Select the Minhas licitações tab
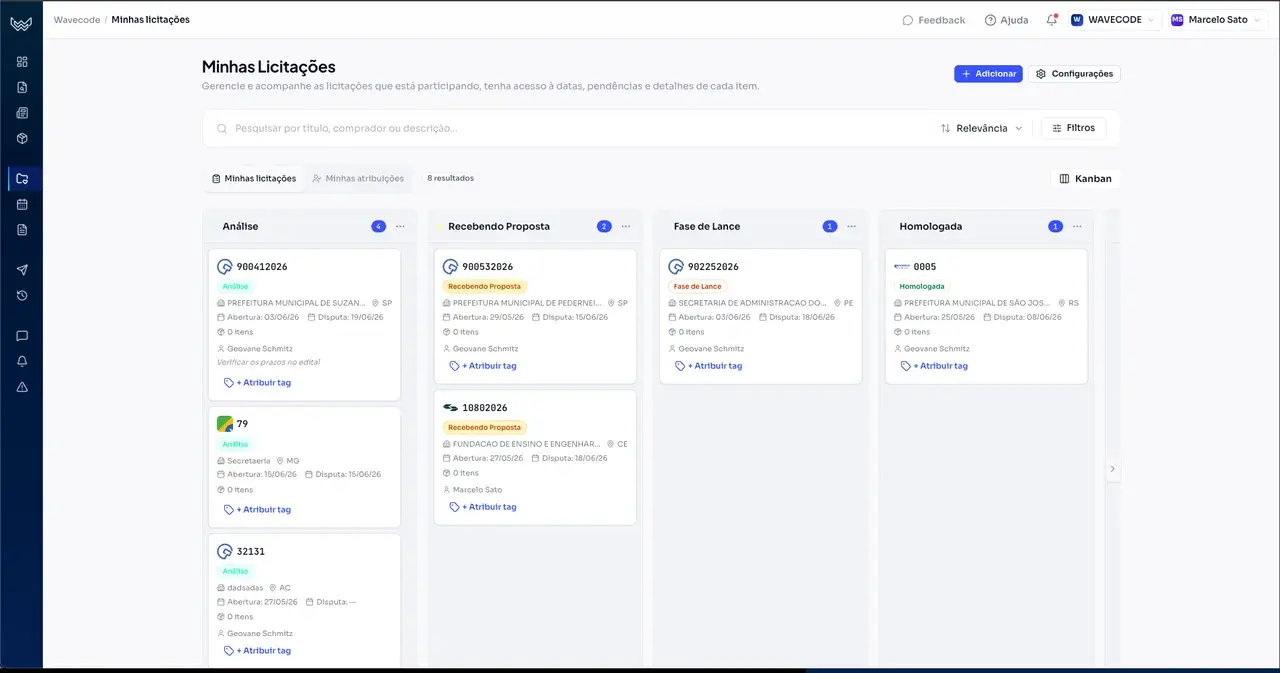The image size is (1280, 673). (x=254, y=179)
